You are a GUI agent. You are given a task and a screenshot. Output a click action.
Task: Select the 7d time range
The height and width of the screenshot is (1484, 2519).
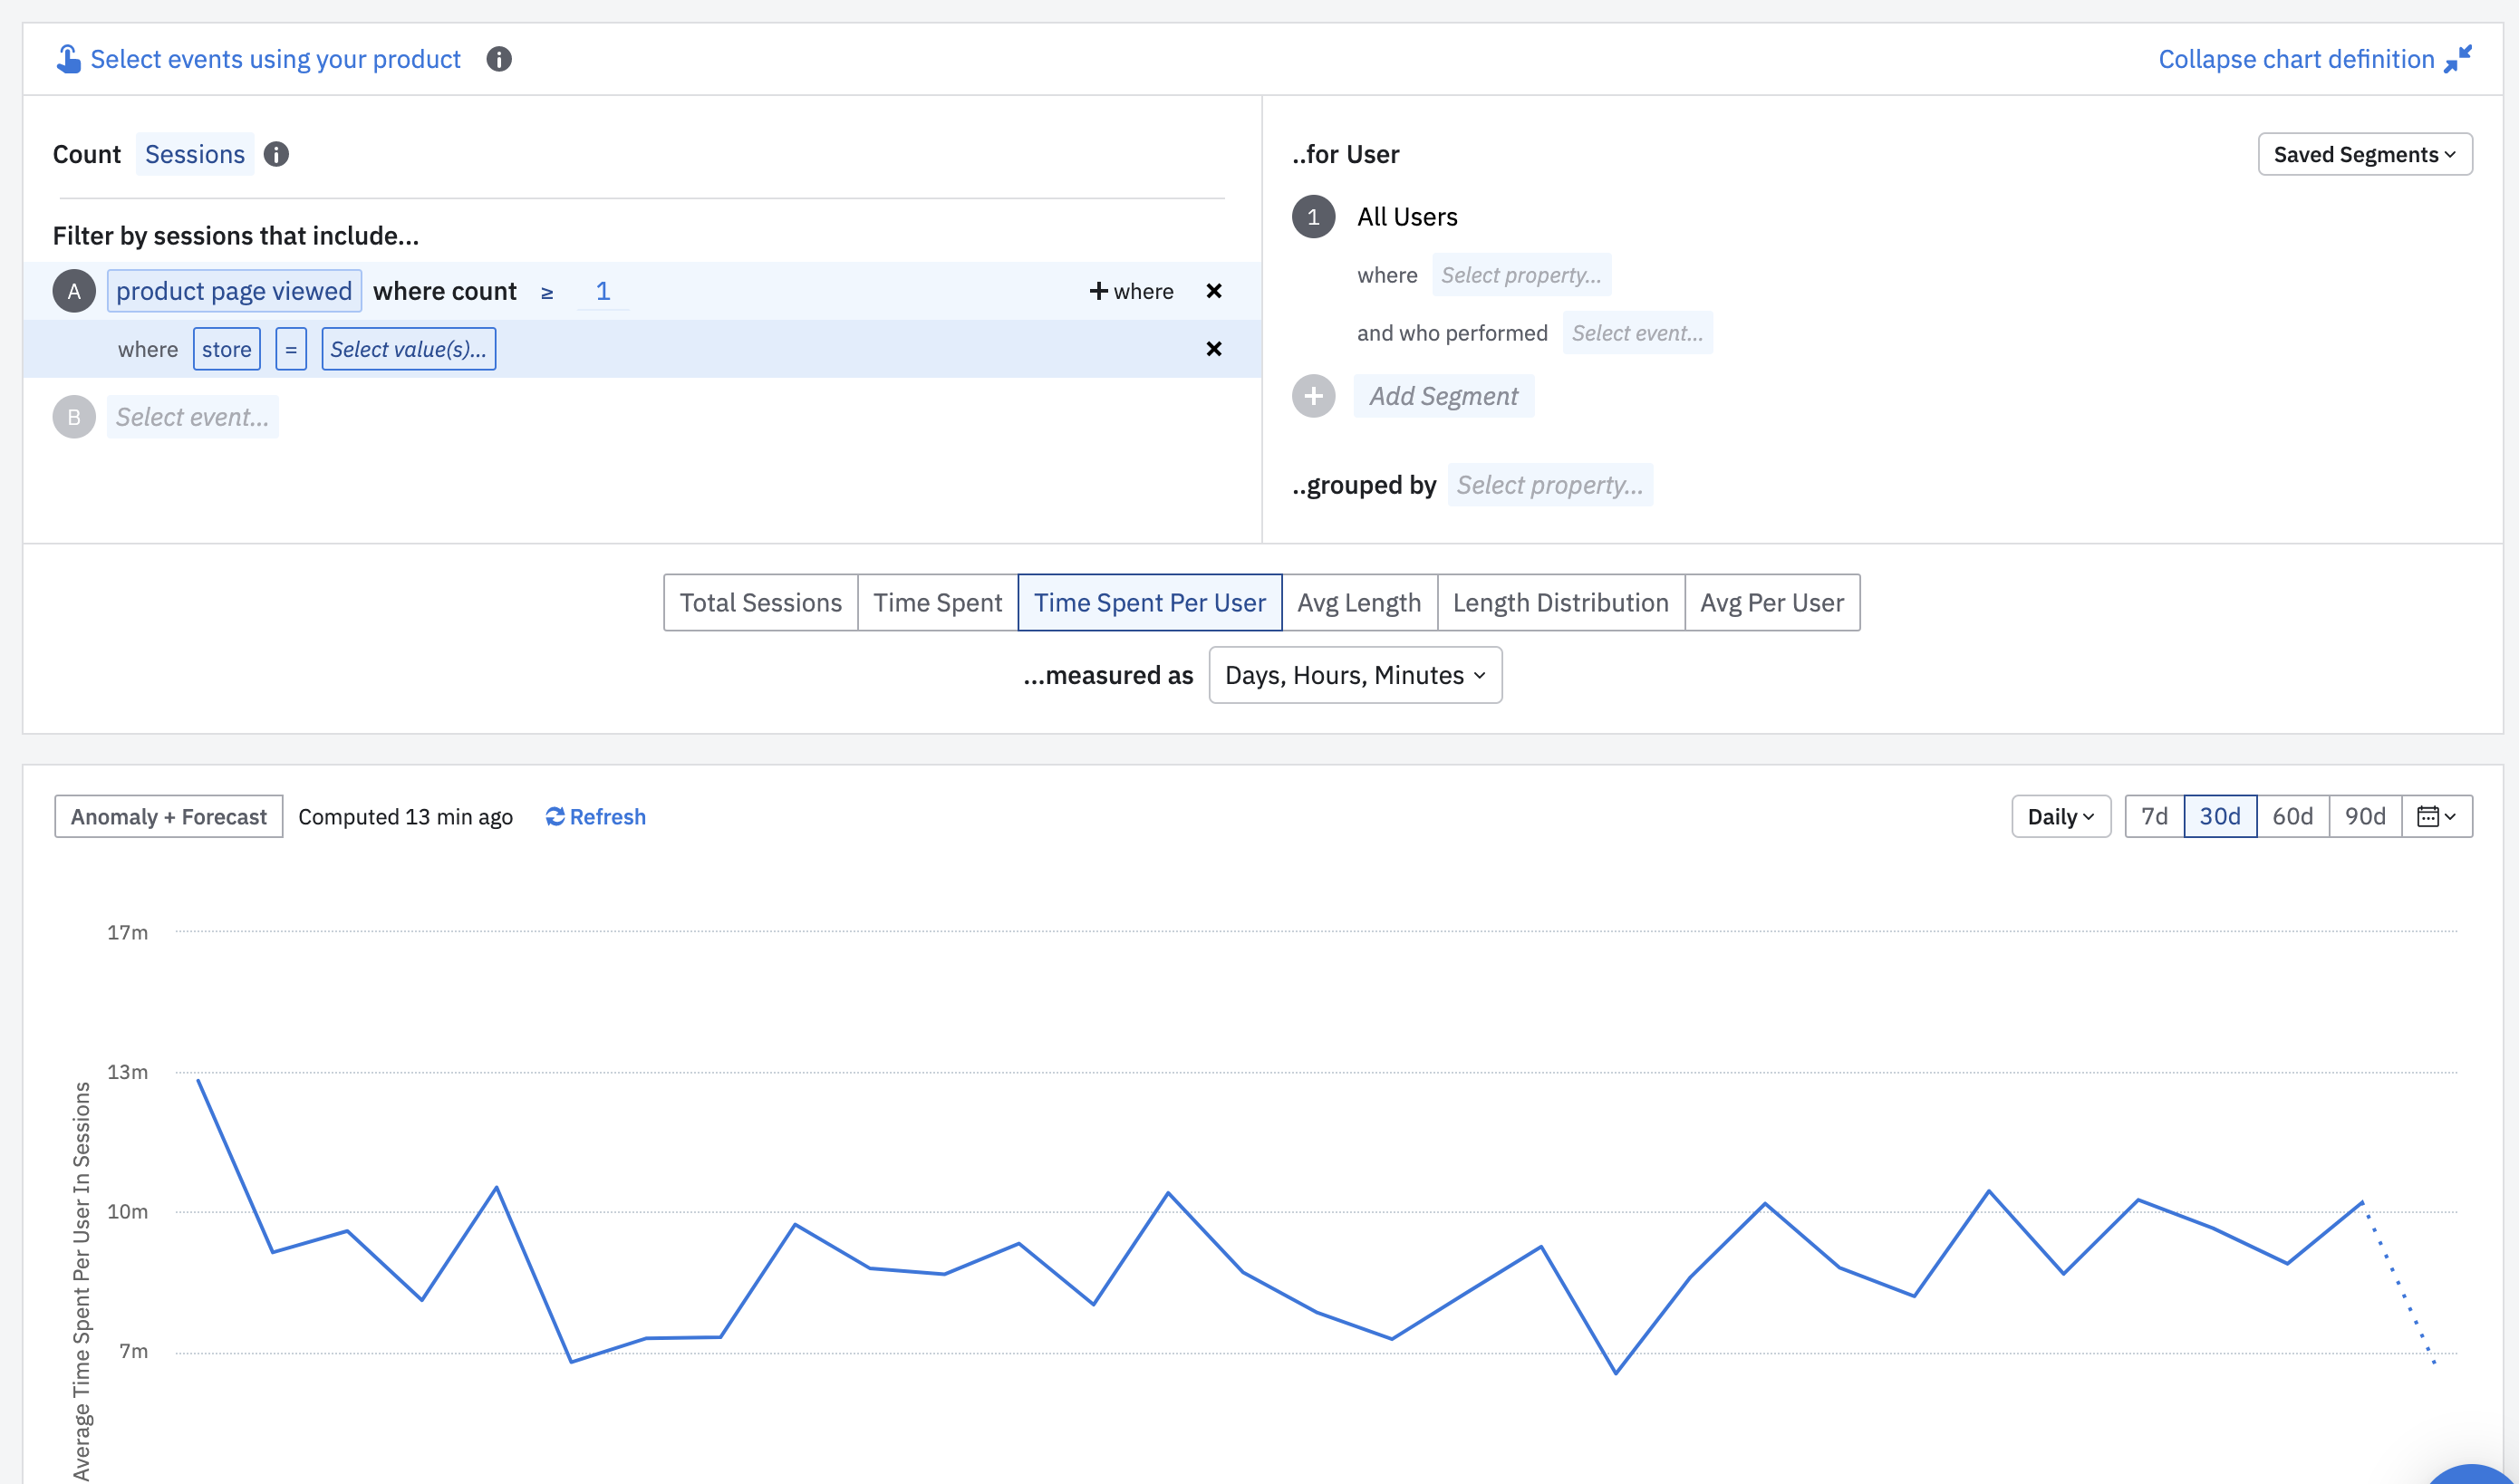coord(2154,817)
